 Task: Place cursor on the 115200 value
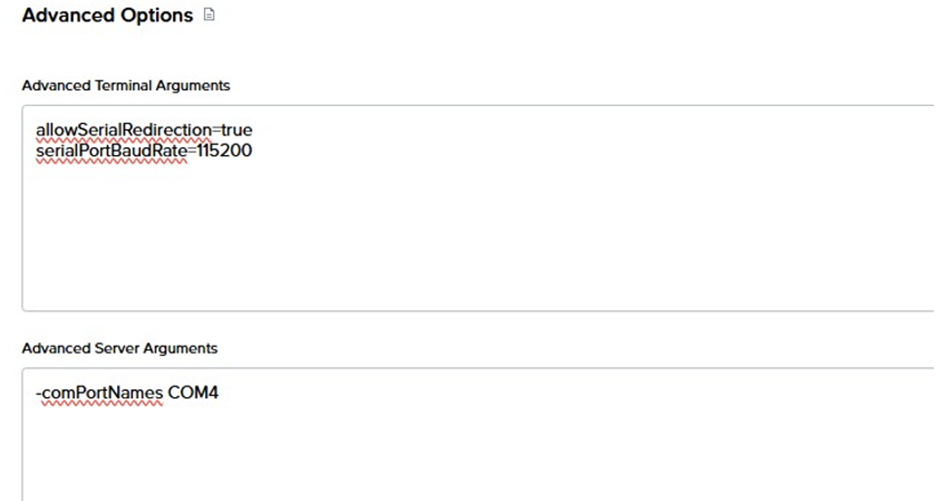point(222,151)
